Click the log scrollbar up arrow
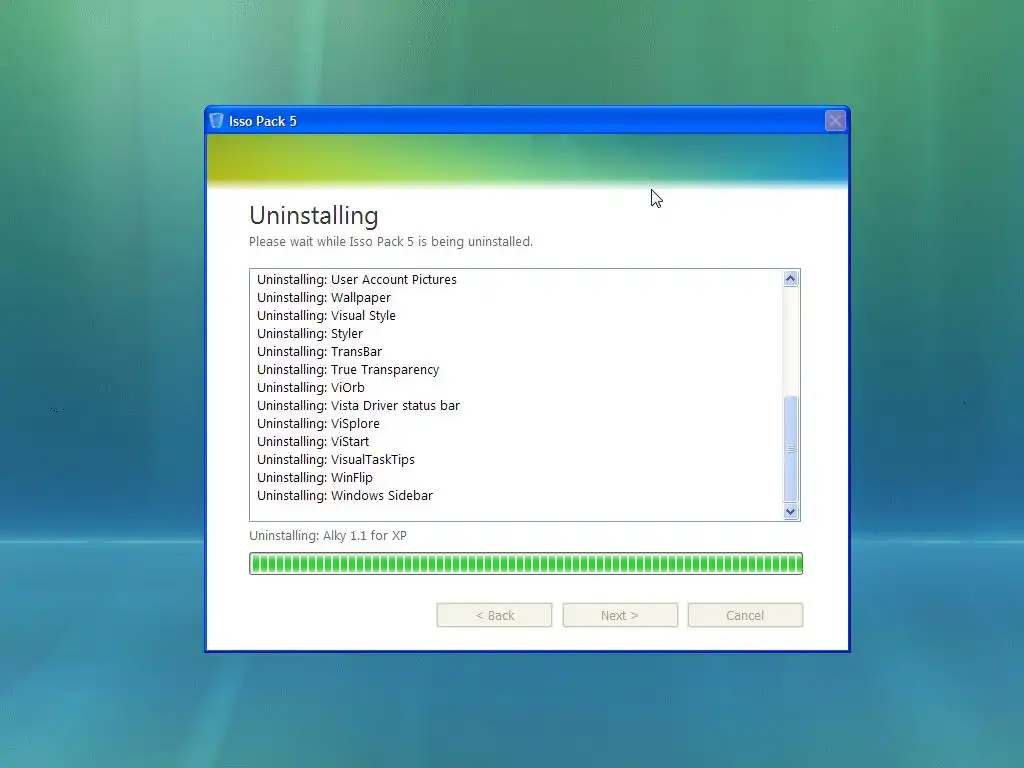1024x768 pixels. (x=790, y=279)
